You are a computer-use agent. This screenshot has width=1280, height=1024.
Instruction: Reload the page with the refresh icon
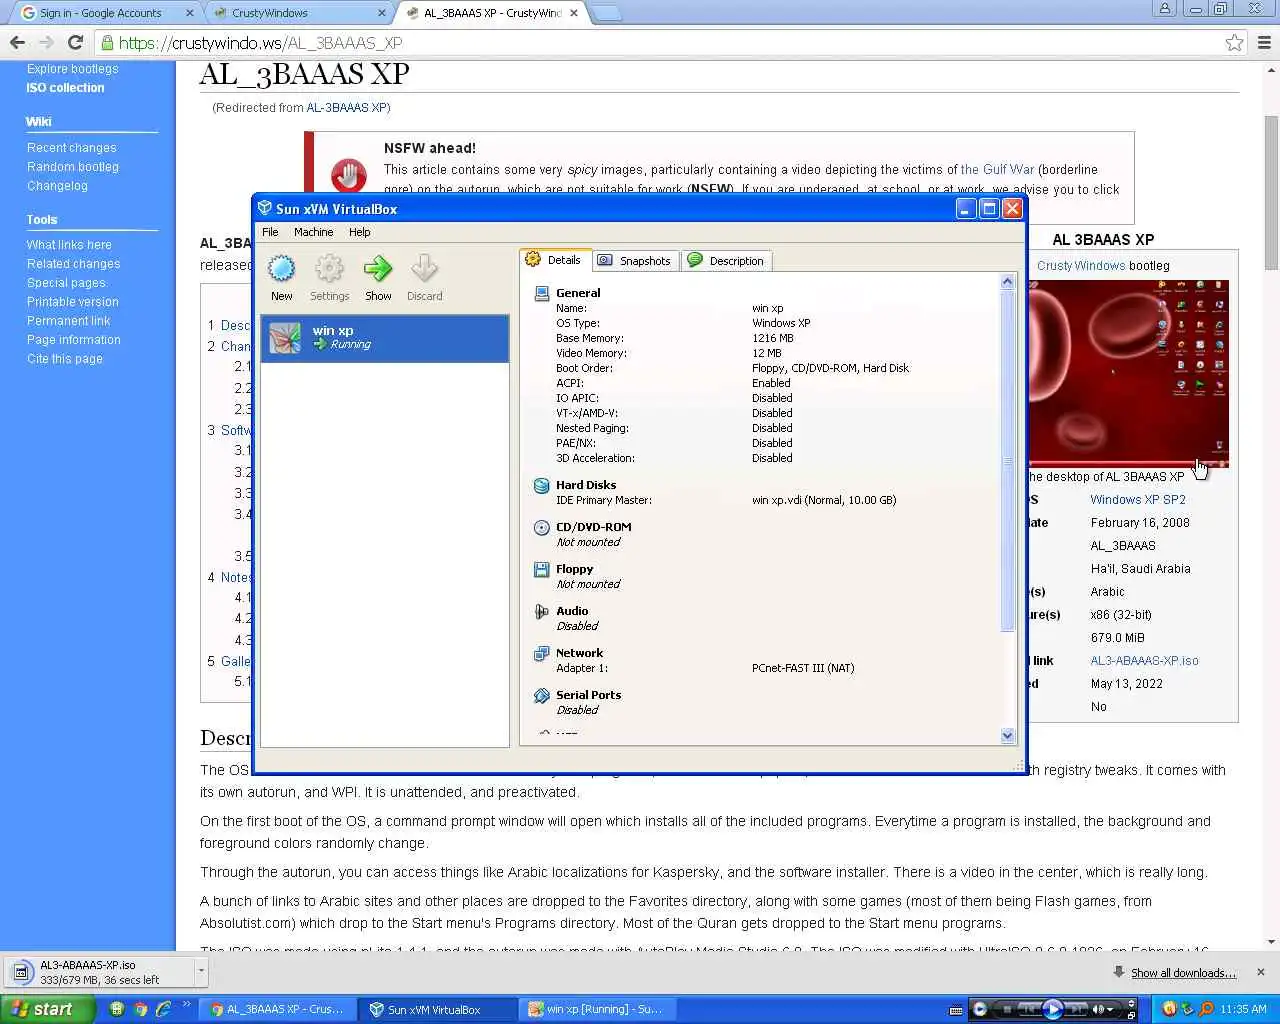[x=75, y=42]
